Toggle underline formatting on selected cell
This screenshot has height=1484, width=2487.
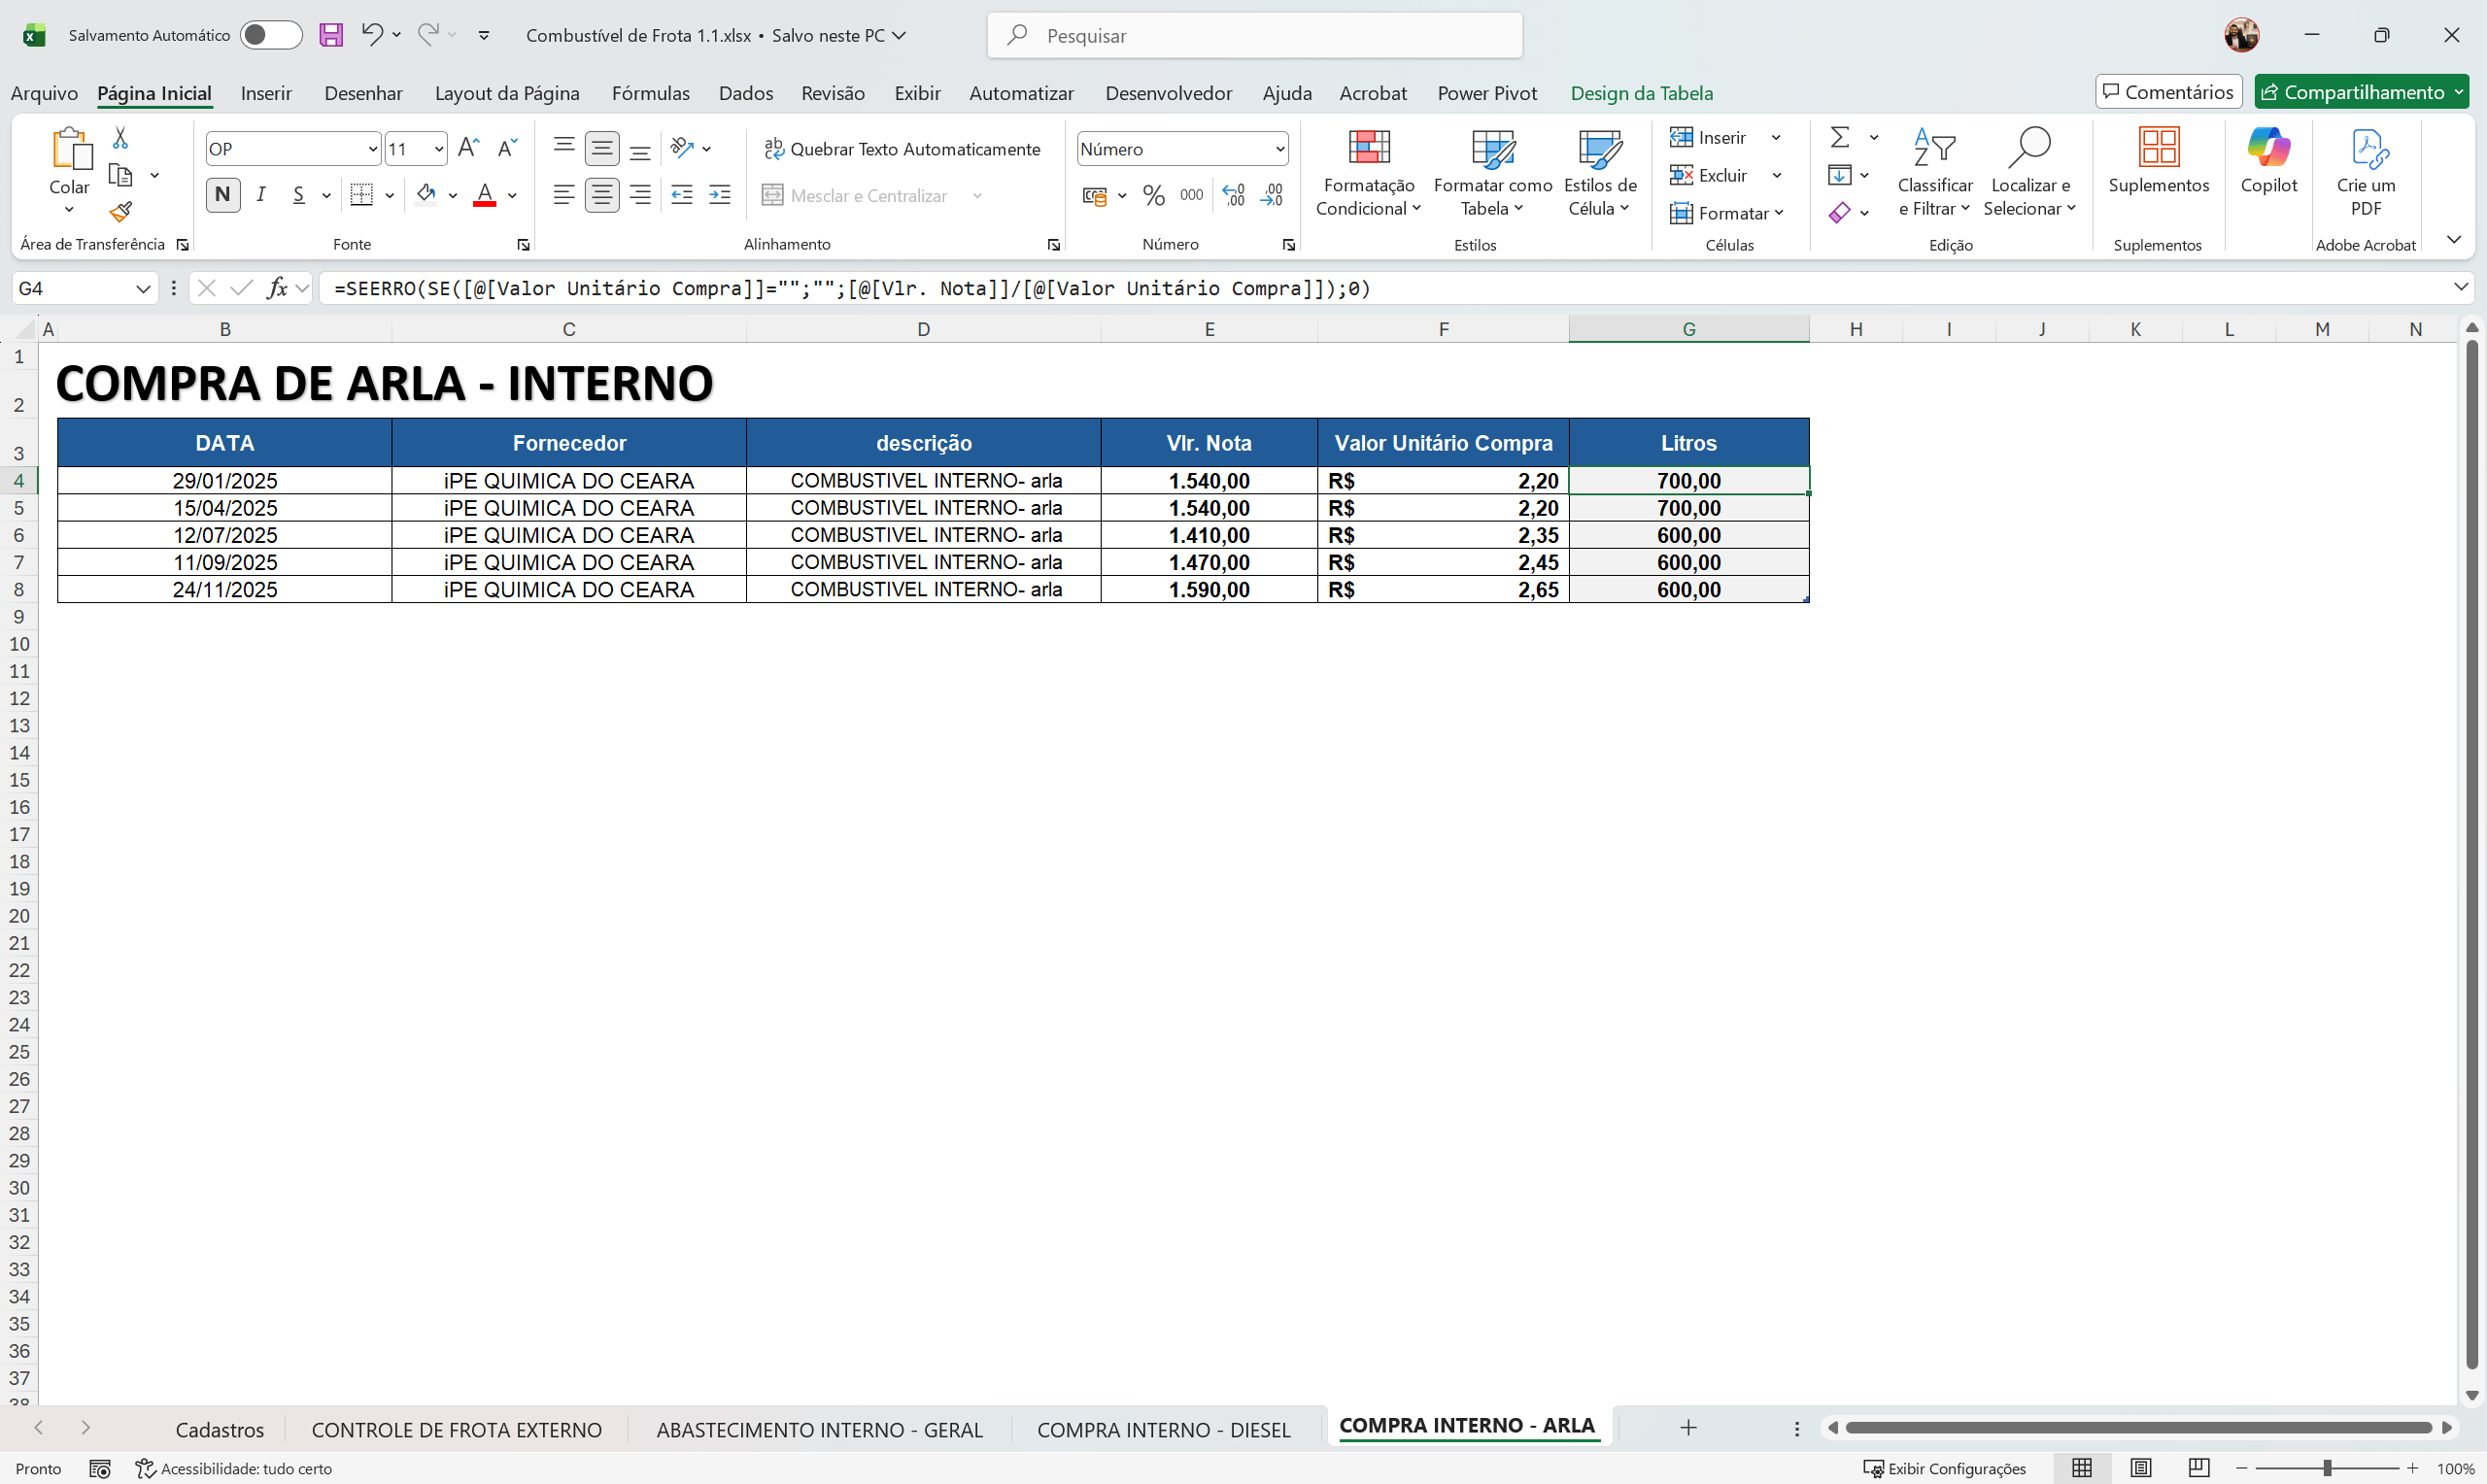(x=299, y=195)
